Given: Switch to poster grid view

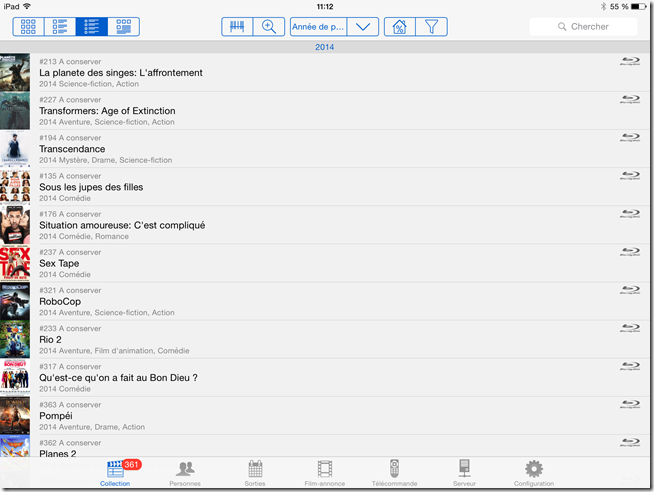Looking at the screenshot, I should (28, 27).
